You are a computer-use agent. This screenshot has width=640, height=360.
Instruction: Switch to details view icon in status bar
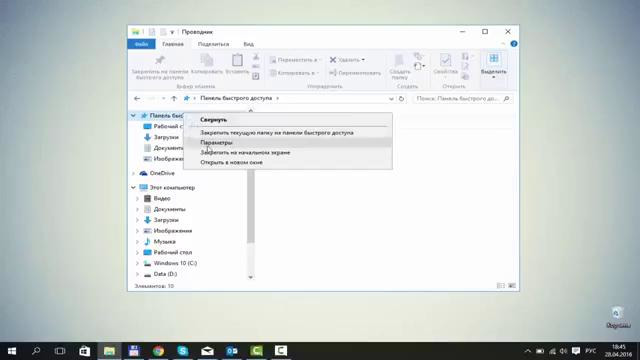coord(500,286)
